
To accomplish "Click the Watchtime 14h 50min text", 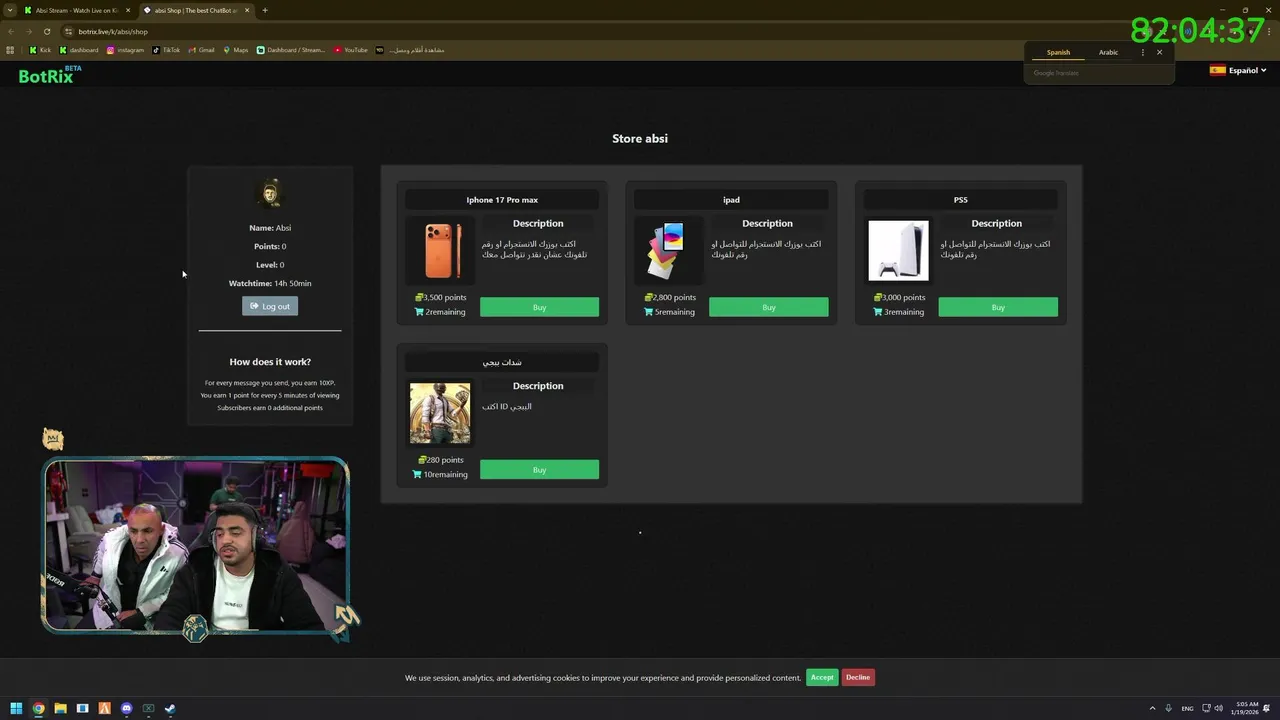I will (x=270, y=283).
